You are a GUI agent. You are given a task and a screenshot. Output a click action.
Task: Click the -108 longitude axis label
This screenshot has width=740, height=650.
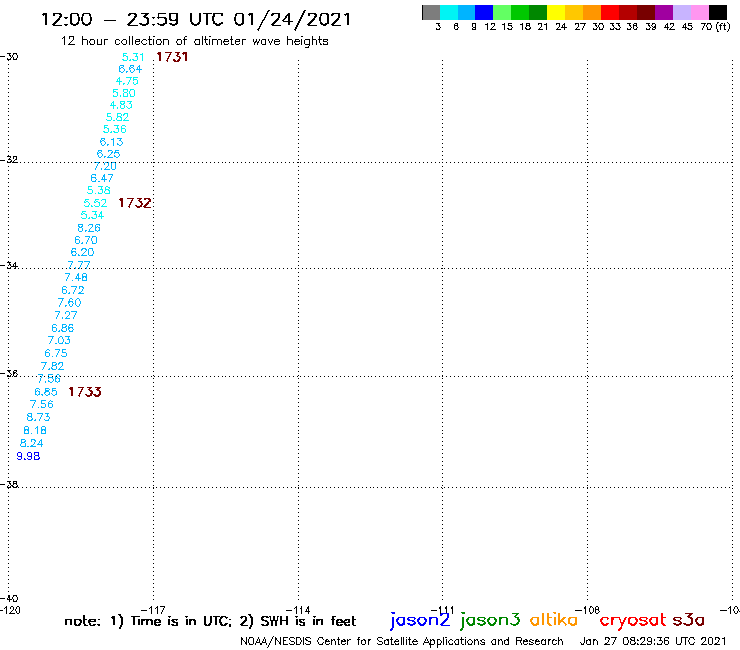(588, 610)
